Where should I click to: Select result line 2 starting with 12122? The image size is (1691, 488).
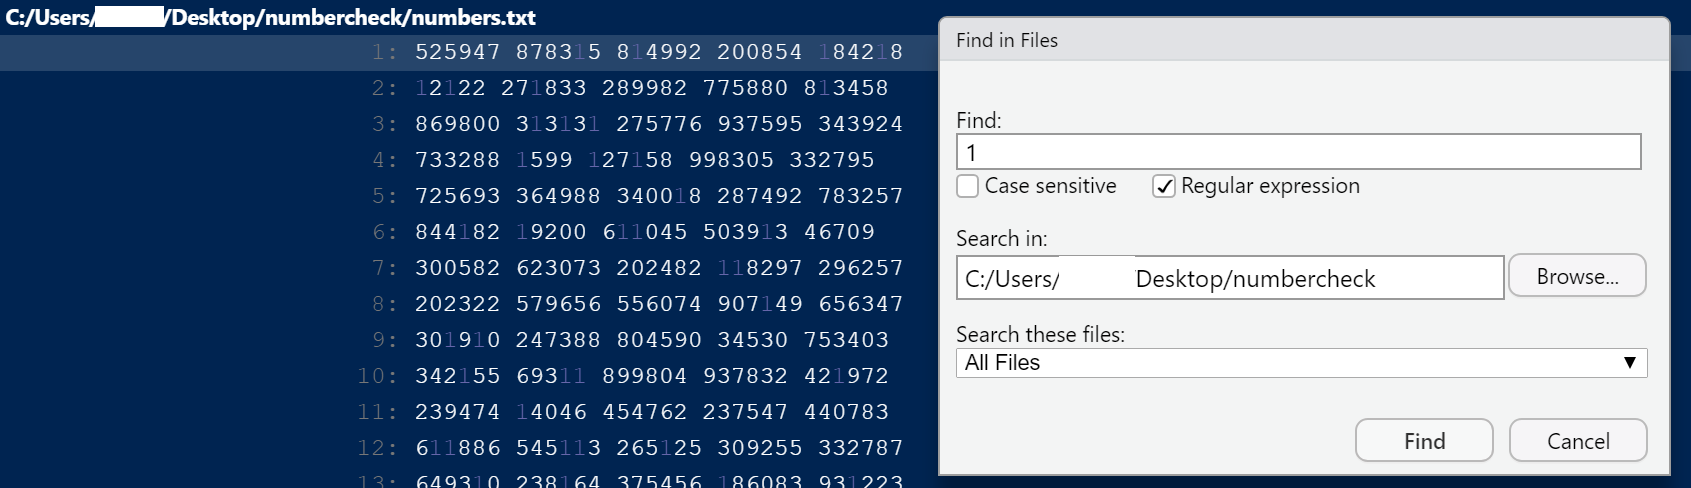click(469, 88)
